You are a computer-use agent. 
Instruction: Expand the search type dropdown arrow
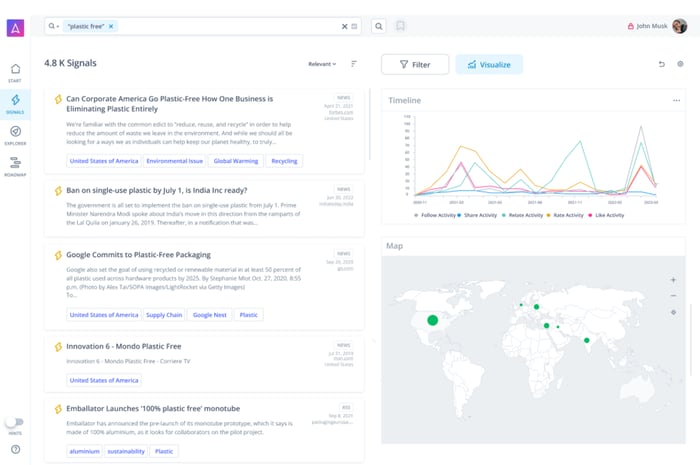54,26
